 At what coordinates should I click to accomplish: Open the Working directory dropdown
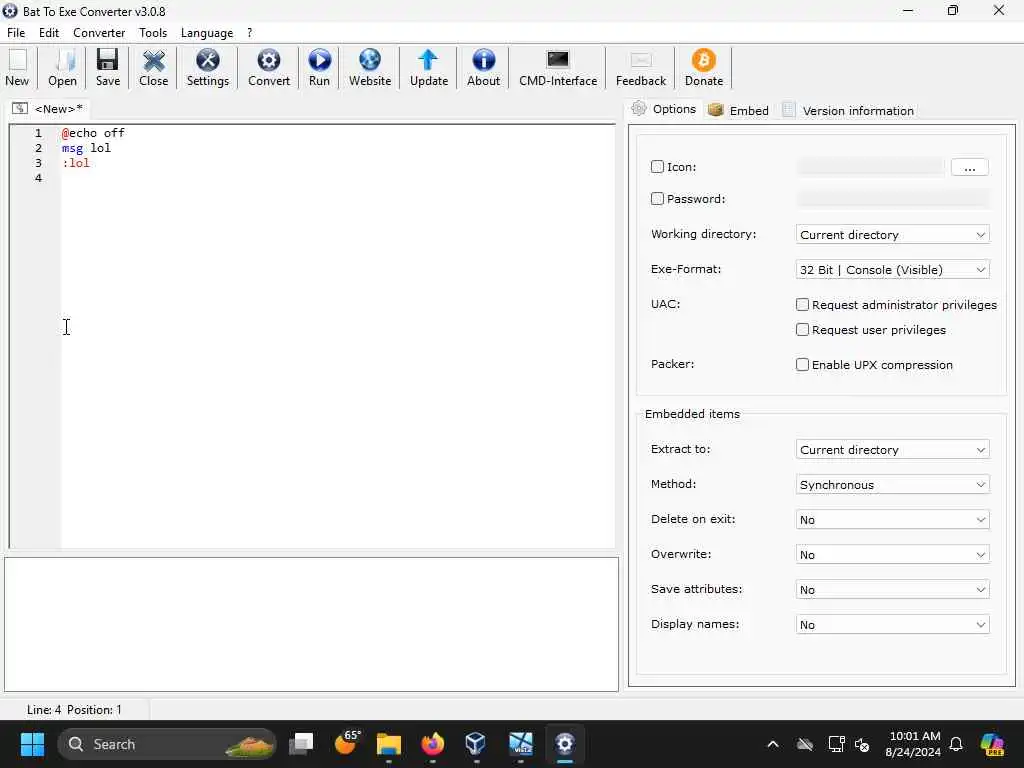click(x=892, y=234)
